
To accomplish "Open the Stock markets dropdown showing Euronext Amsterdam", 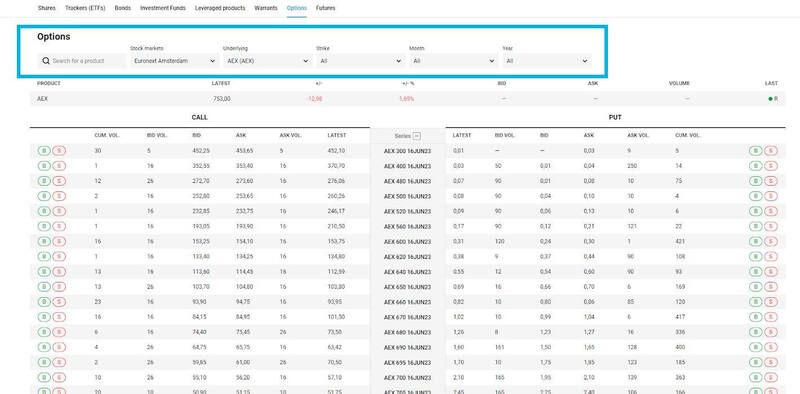I will pos(174,61).
